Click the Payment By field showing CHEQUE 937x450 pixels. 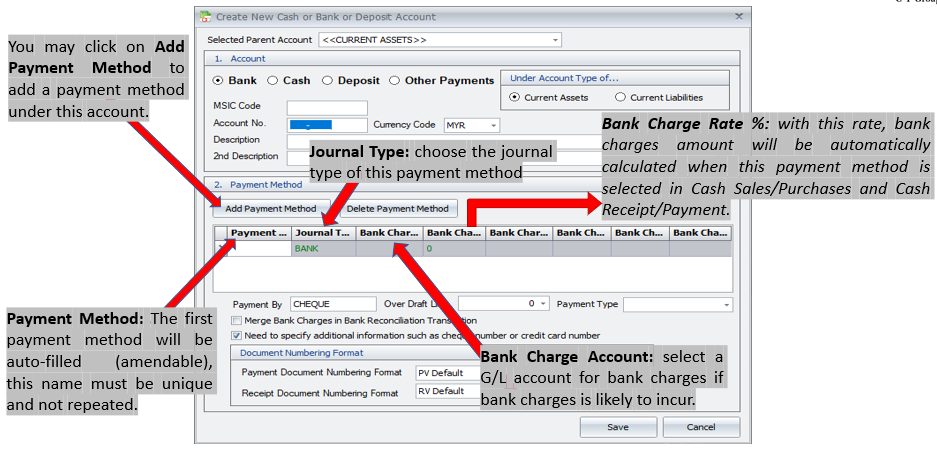coord(333,304)
